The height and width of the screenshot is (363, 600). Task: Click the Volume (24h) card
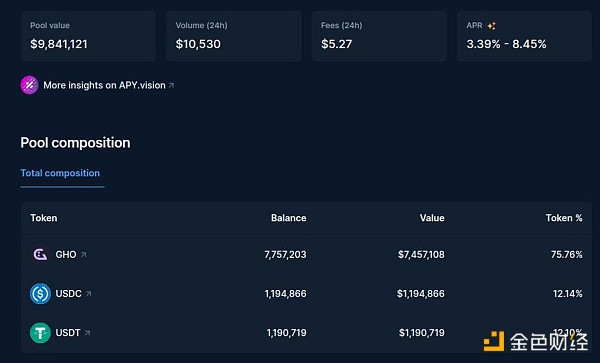pyautogui.click(x=234, y=36)
